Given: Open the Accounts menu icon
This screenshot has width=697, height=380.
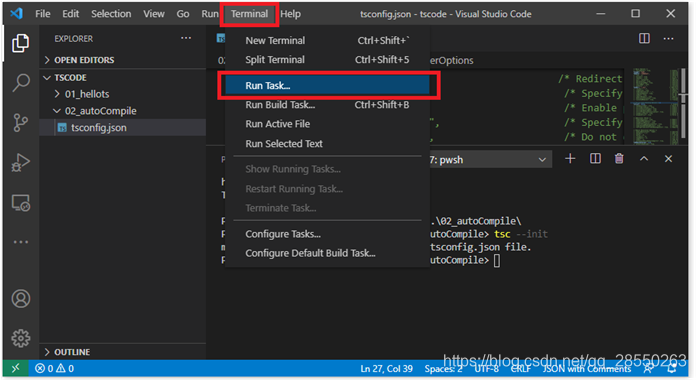Looking at the screenshot, I should 20,299.
